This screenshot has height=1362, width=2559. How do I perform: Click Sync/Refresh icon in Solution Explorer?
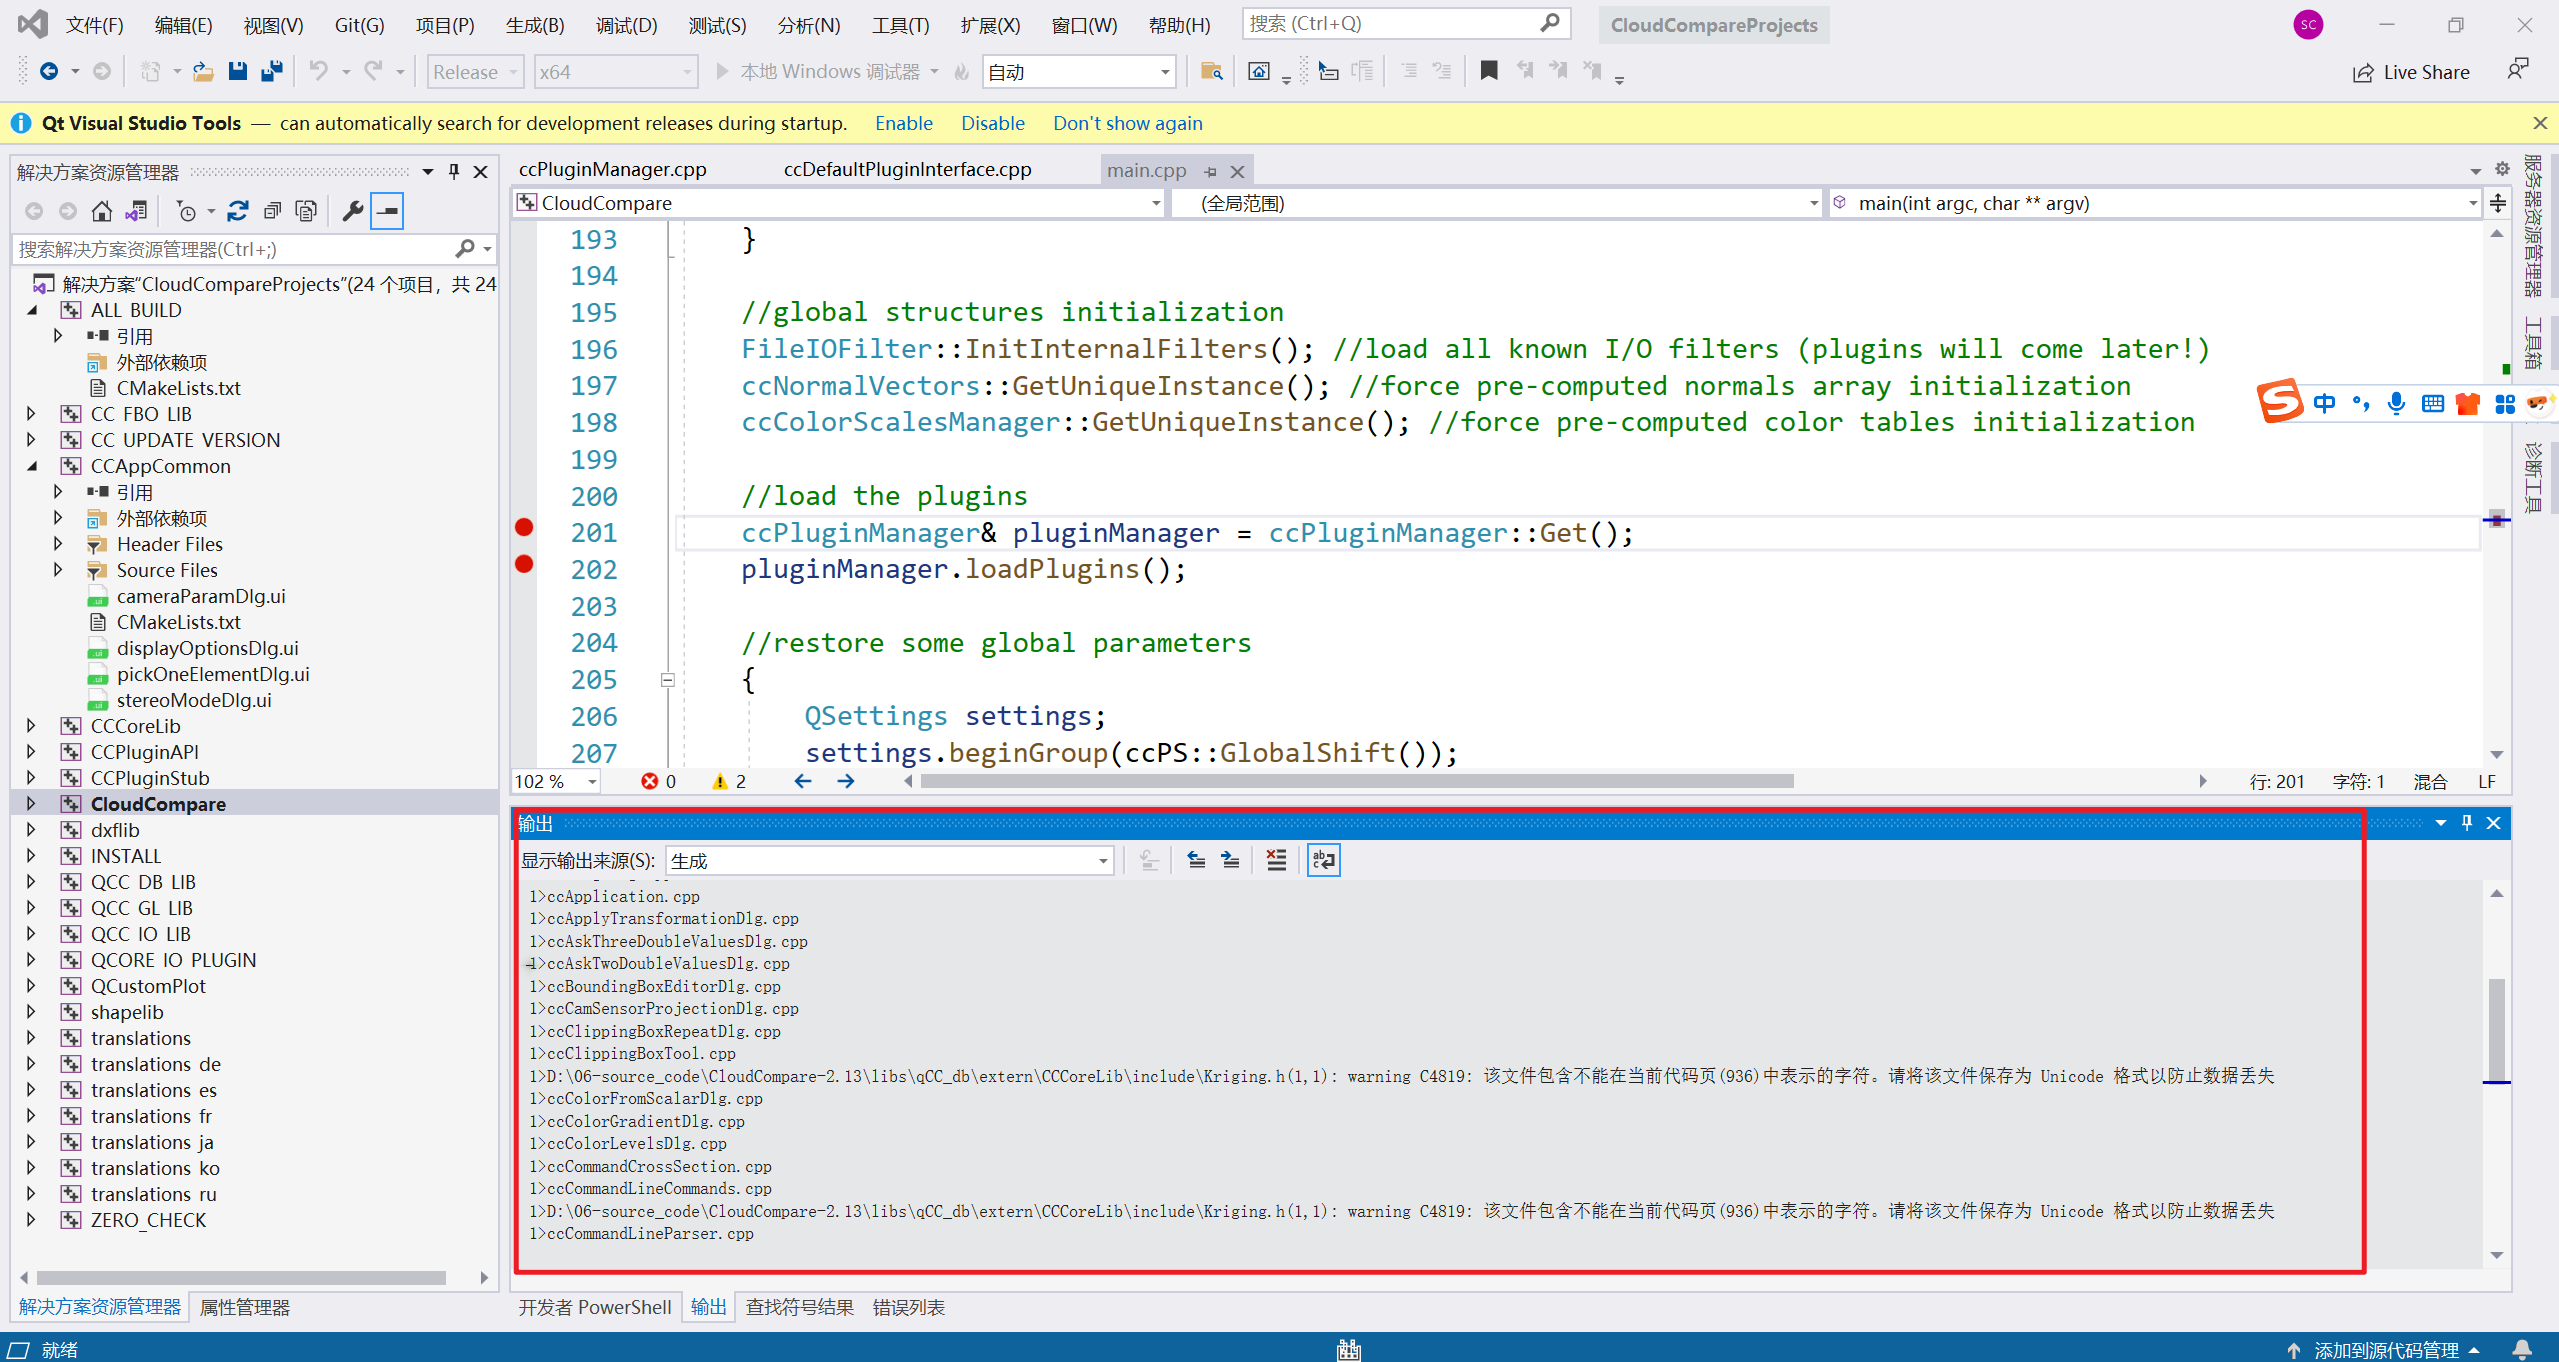[237, 211]
